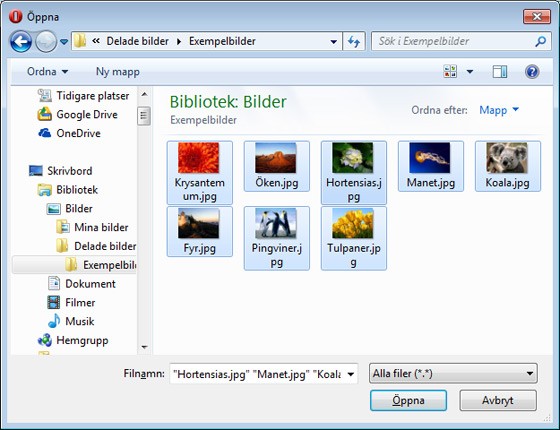Select Tidigare platser in sidebar
The width and height of the screenshot is (560, 430).
(x=83, y=96)
